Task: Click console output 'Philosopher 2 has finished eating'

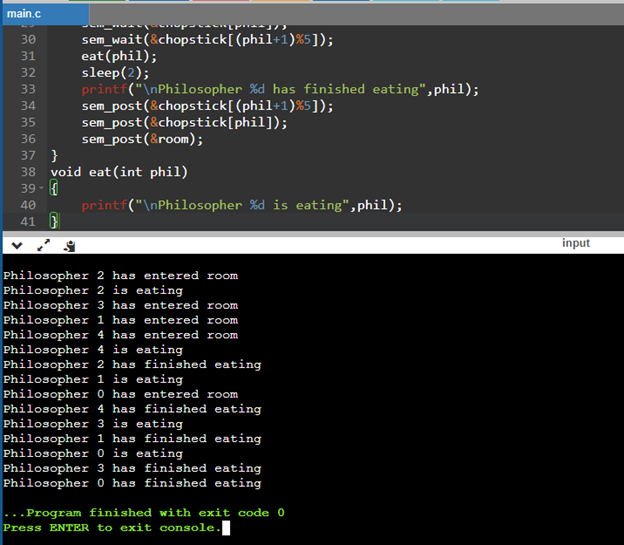Action: pos(132,365)
